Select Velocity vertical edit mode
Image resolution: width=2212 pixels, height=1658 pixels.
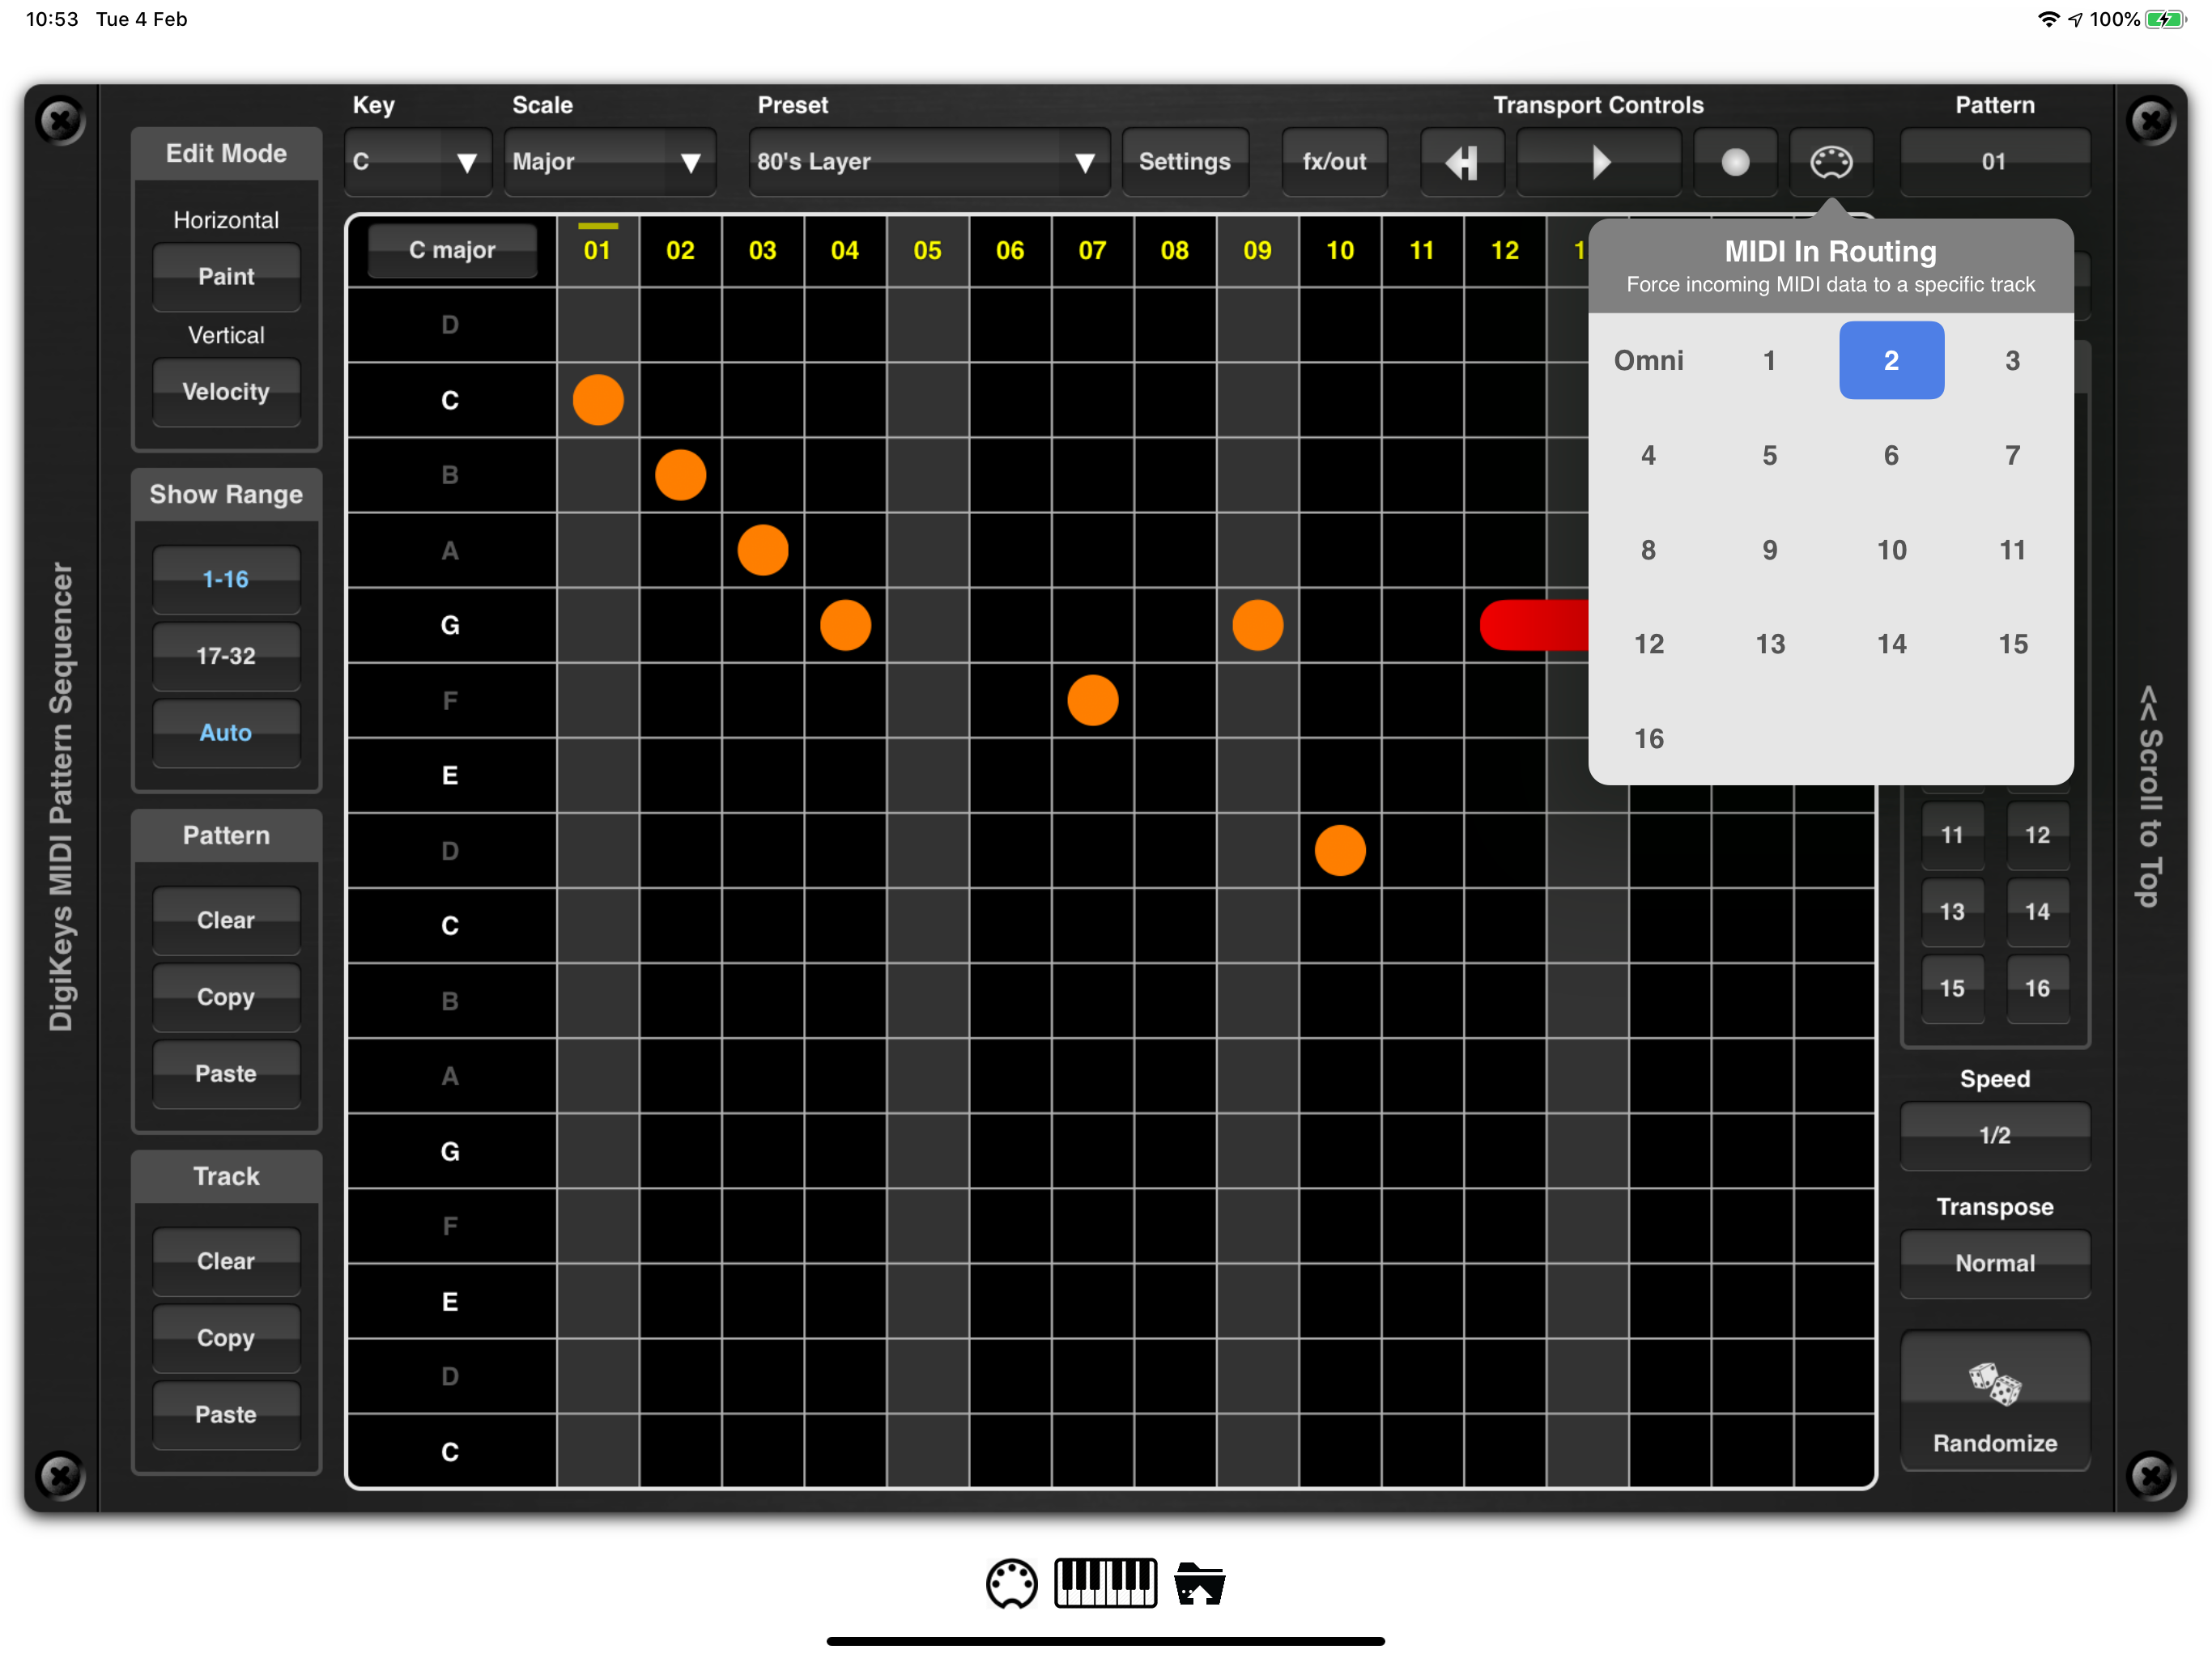coord(226,392)
